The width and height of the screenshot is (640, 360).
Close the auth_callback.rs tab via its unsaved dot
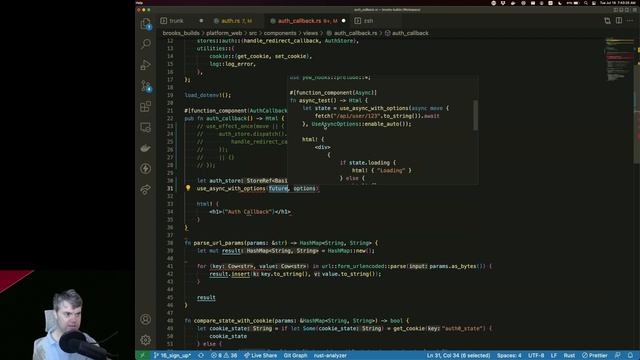click(x=343, y=21)
